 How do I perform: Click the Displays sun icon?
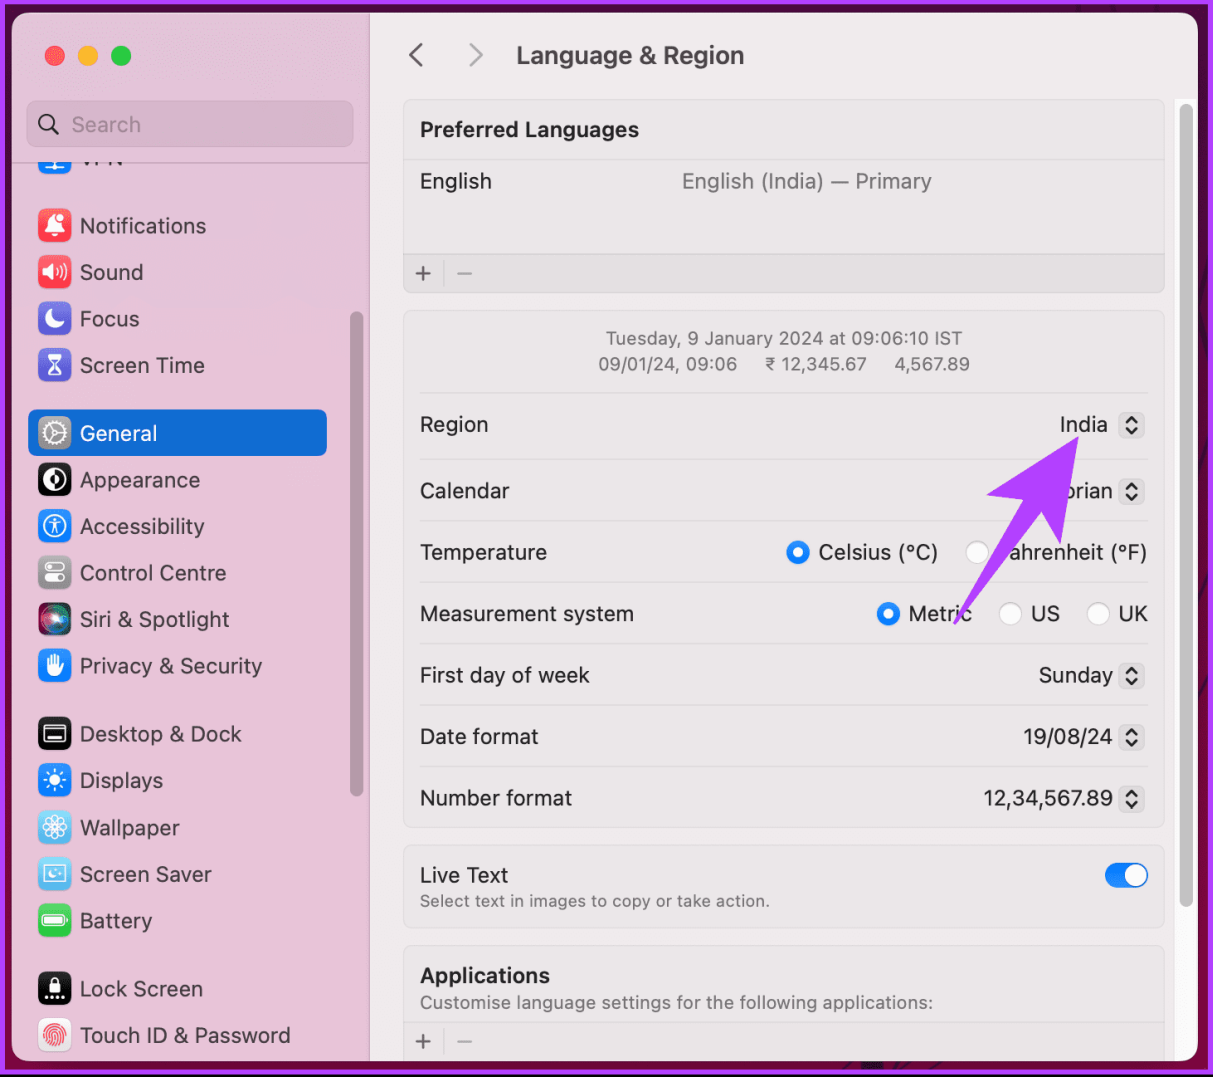[x=55, y=780]
